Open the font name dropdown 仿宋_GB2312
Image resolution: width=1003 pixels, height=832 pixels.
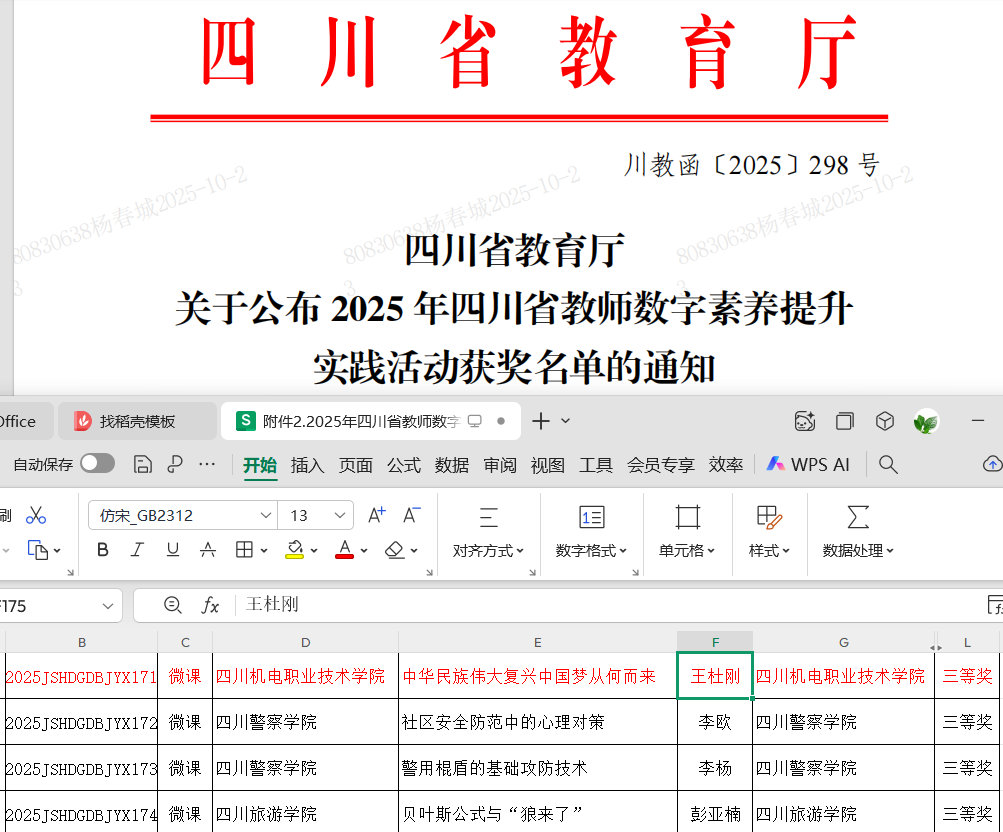point(266,515)
